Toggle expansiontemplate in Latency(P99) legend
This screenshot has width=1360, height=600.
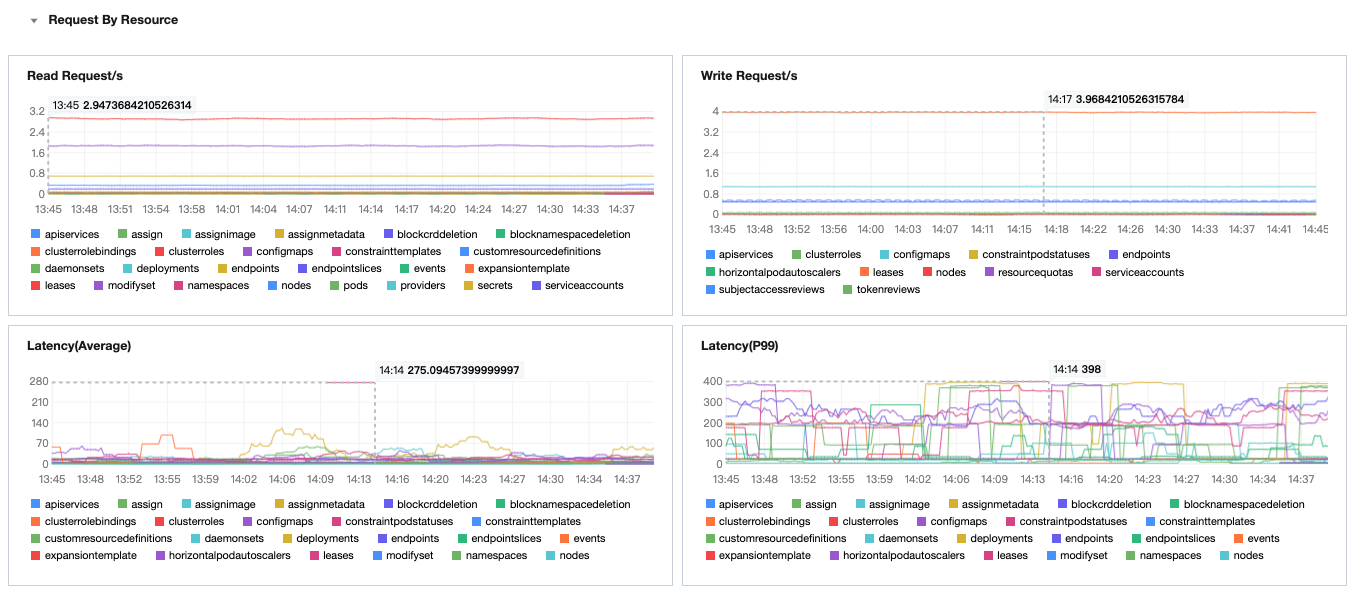click(758, 555)
